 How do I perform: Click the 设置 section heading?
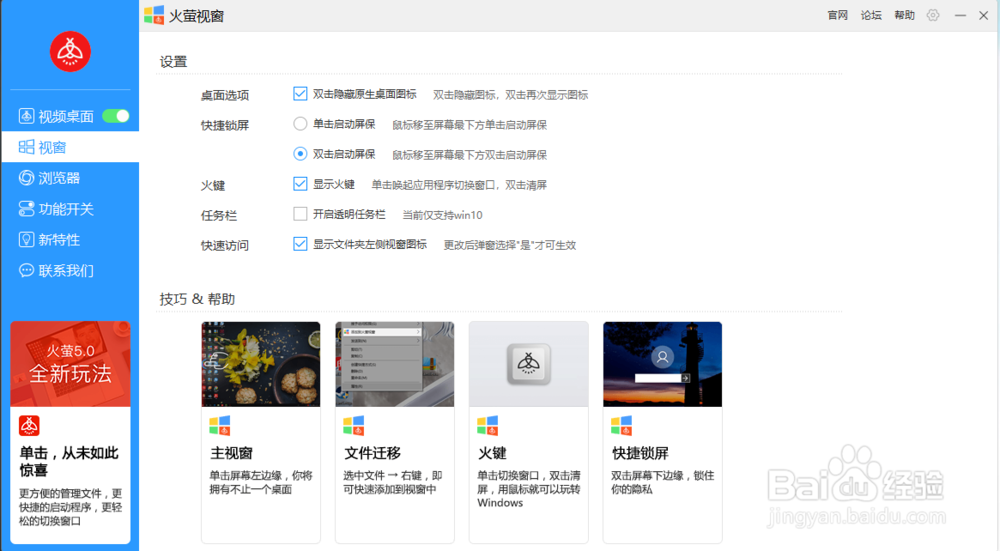pos(173,62)
